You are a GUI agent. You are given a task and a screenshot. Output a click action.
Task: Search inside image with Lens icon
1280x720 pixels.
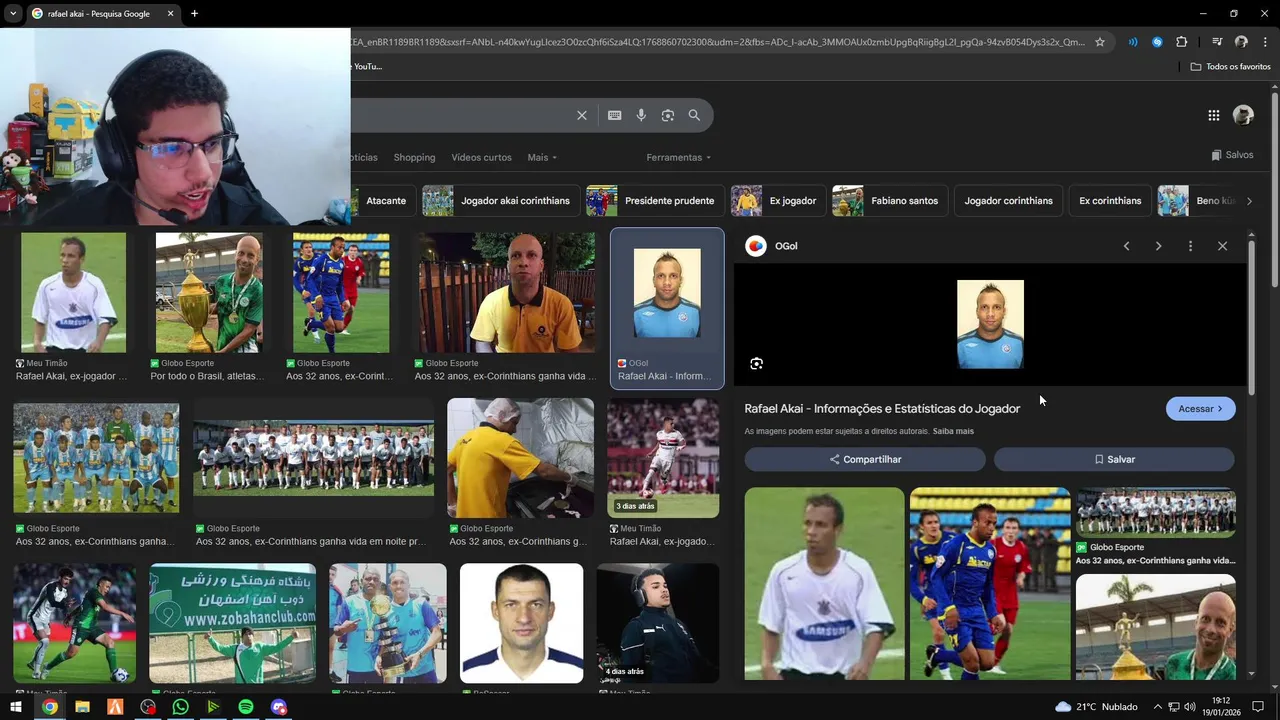[x=756, y=364]
